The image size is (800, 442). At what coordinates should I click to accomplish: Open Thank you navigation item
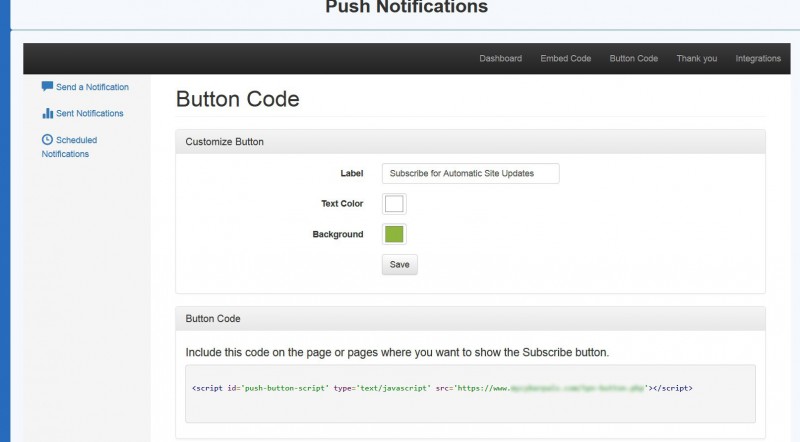coord(697,58)
